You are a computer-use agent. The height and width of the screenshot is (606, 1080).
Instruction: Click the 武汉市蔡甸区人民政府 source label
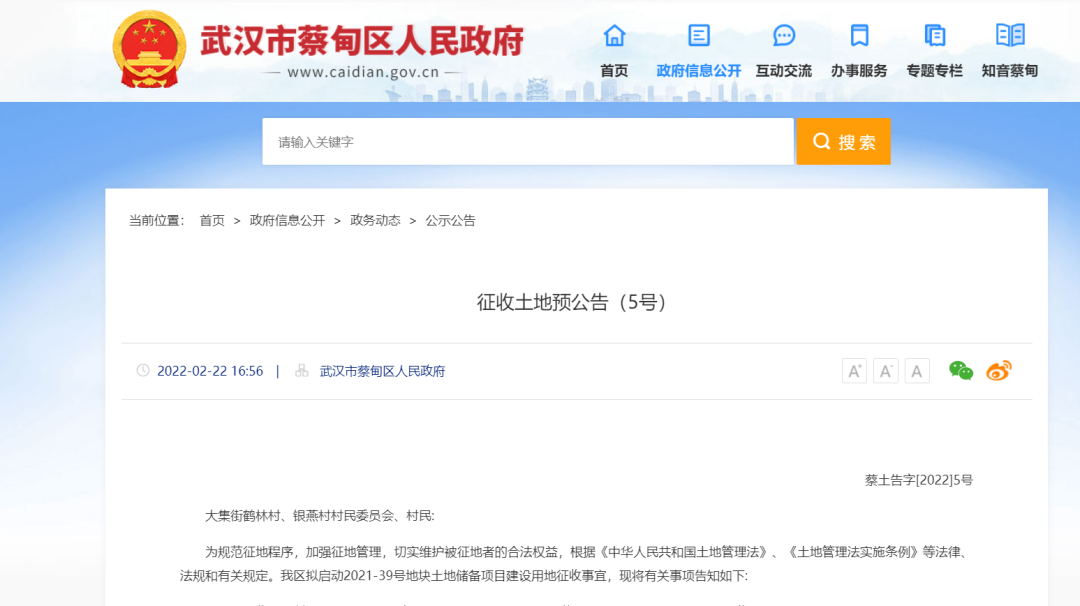point(382,371)
